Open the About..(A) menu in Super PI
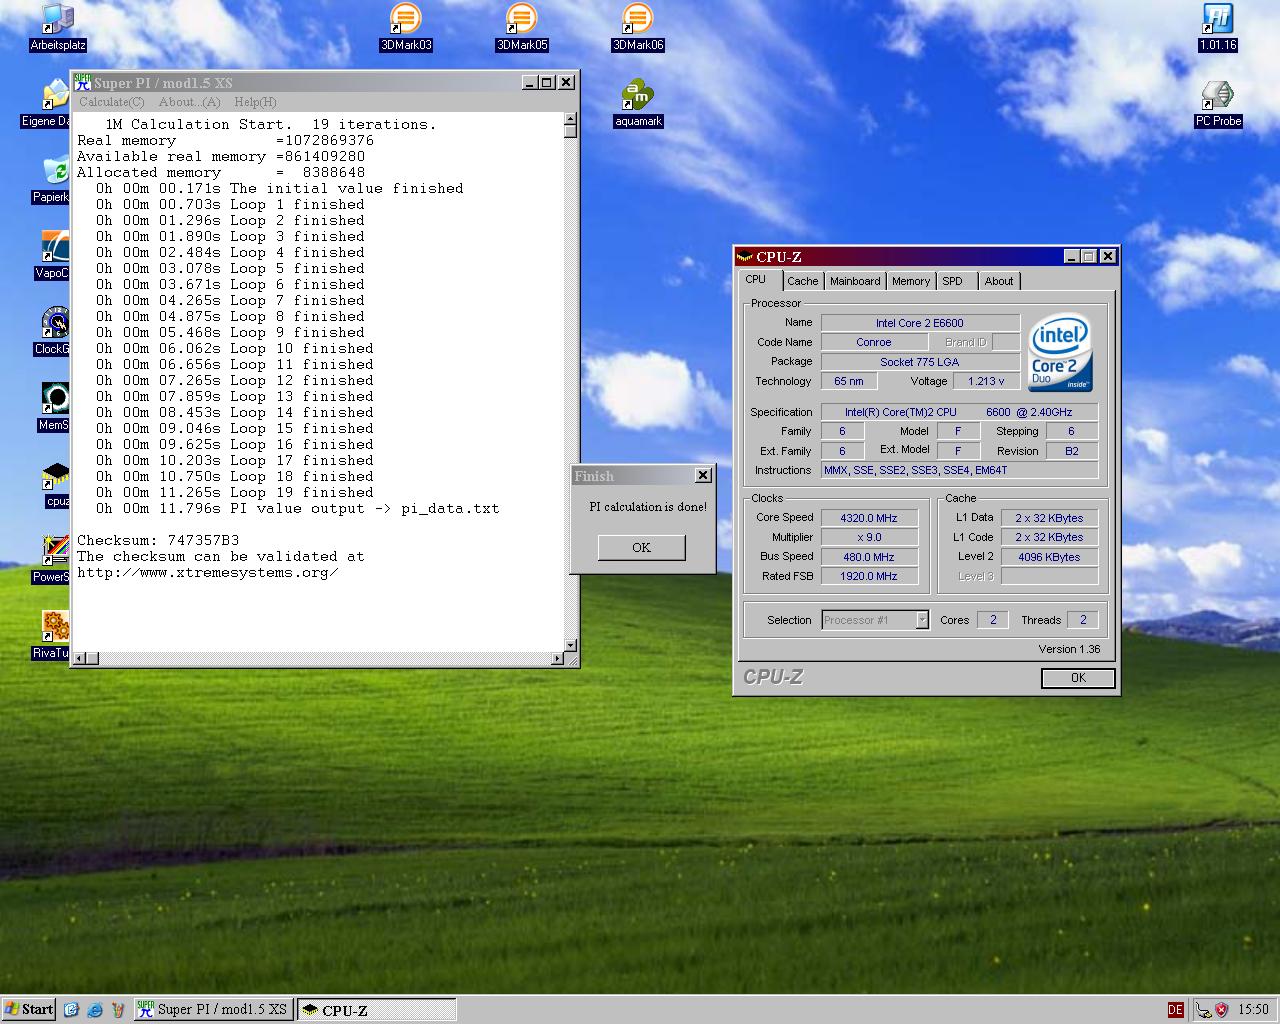 [x=190, y=102]
